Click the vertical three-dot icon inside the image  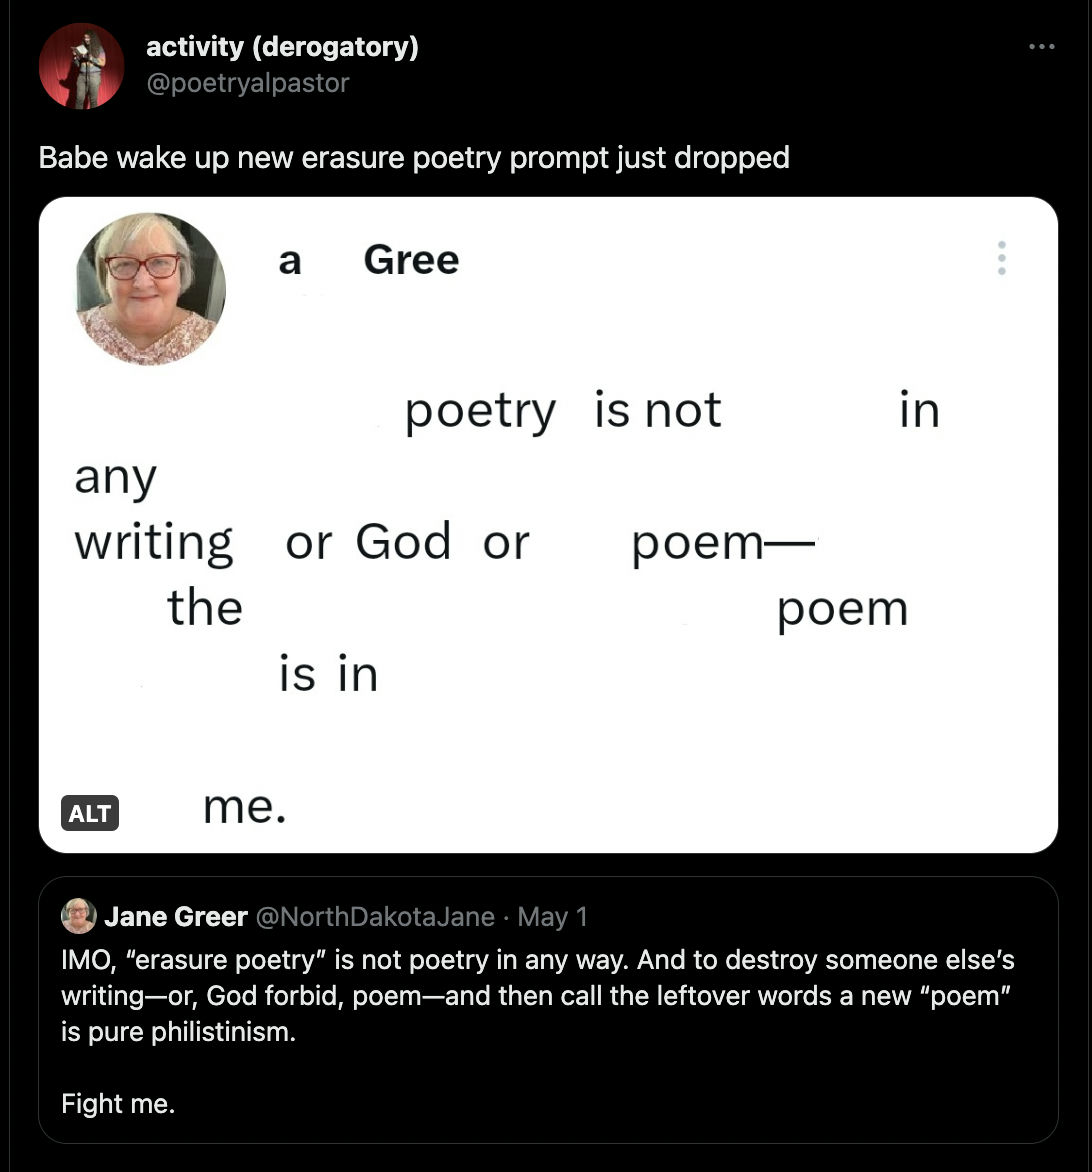click(1002, 258)
